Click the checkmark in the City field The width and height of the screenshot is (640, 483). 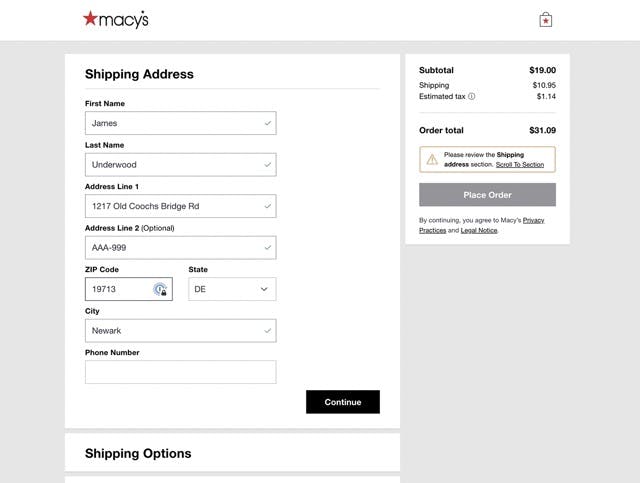click(268, 330)
